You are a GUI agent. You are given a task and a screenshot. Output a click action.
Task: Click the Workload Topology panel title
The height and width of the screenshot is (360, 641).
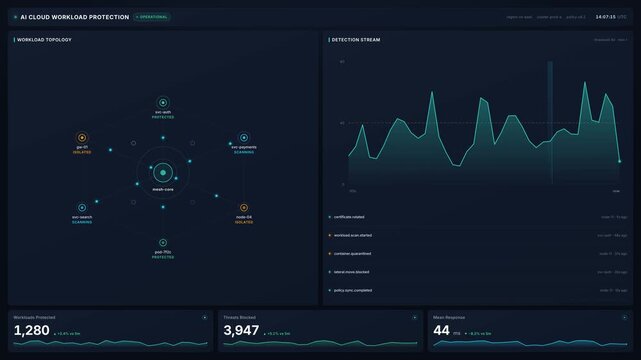44,40
